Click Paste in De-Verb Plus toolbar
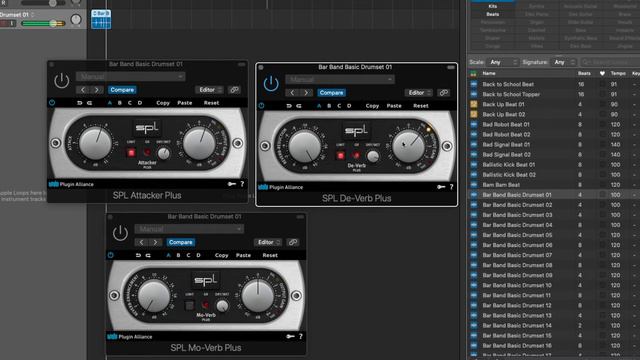This screenshot has width=640, height=360. [x=394, y=106]
